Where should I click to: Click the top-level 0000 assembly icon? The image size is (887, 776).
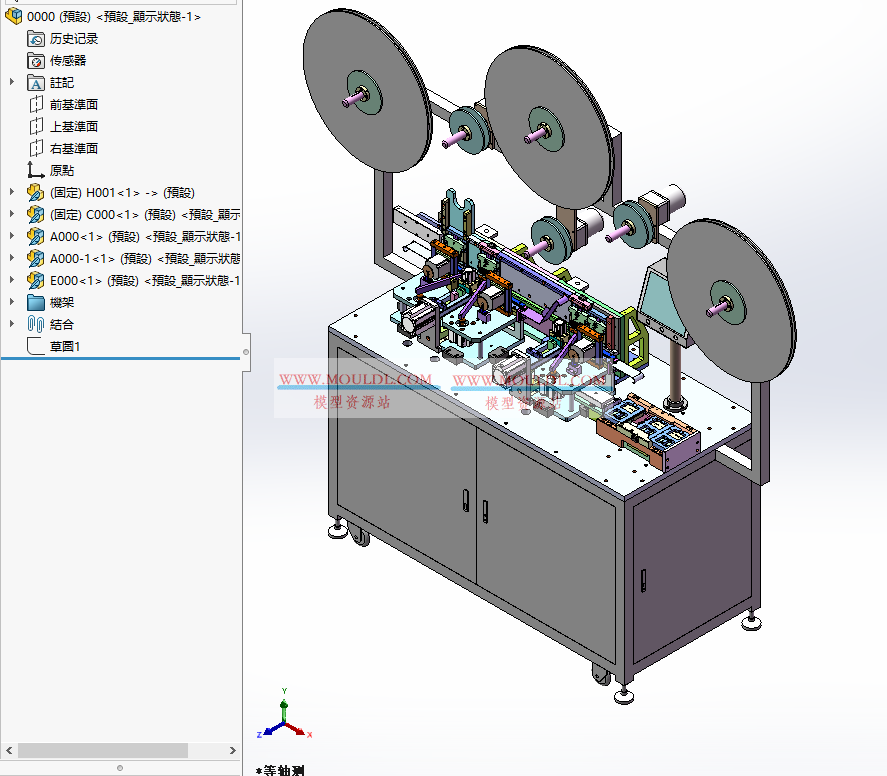click(x=13, y=16)
